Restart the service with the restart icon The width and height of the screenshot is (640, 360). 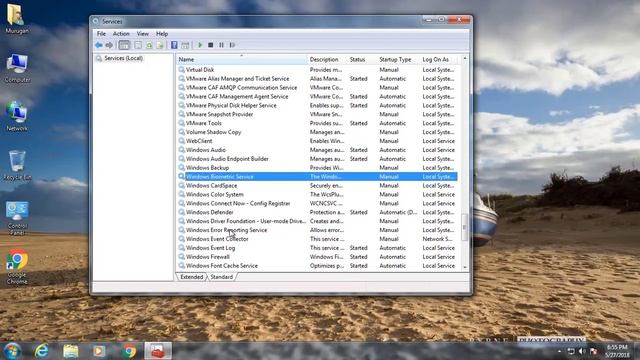coord(232,45)
